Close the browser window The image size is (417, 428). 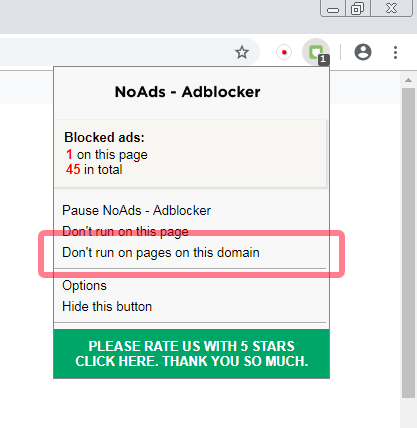click(391, 8)
